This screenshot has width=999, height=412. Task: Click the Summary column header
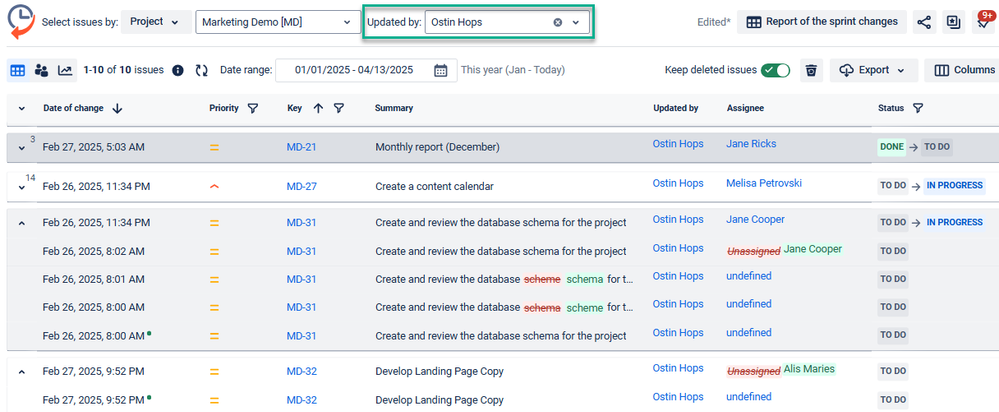click(394, 108)
